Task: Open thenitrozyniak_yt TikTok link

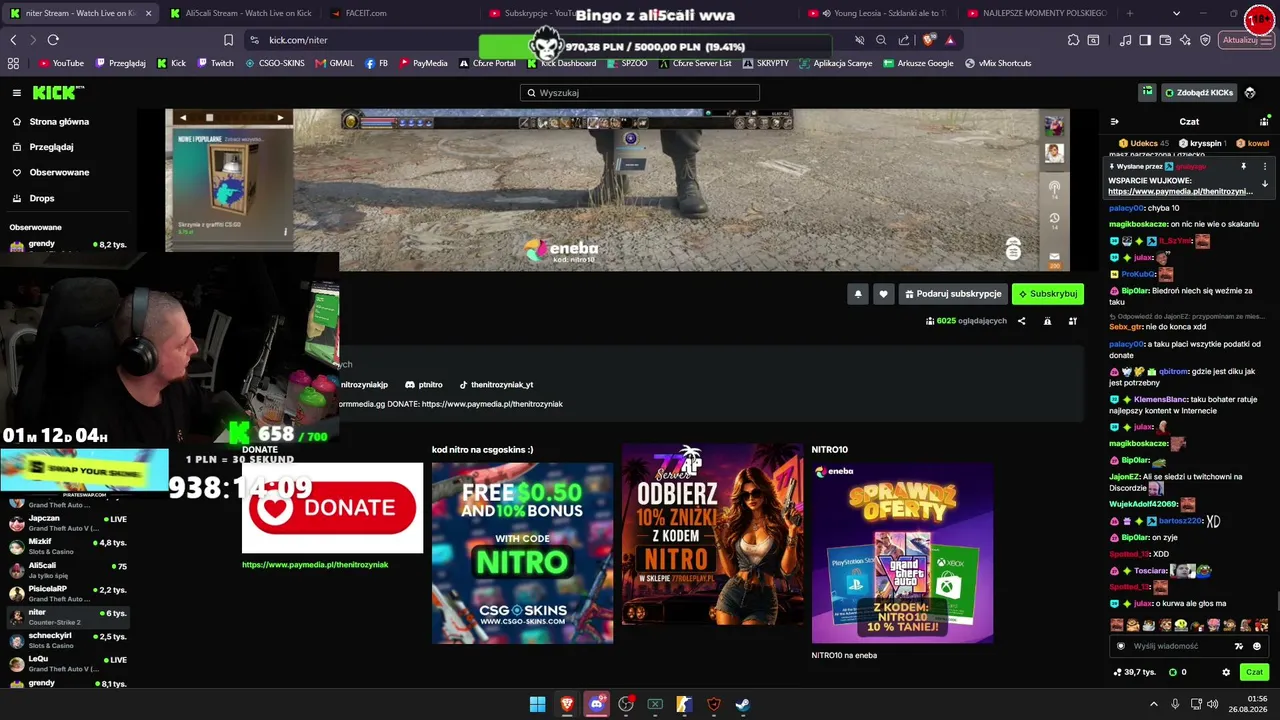Action: (496, 385)
